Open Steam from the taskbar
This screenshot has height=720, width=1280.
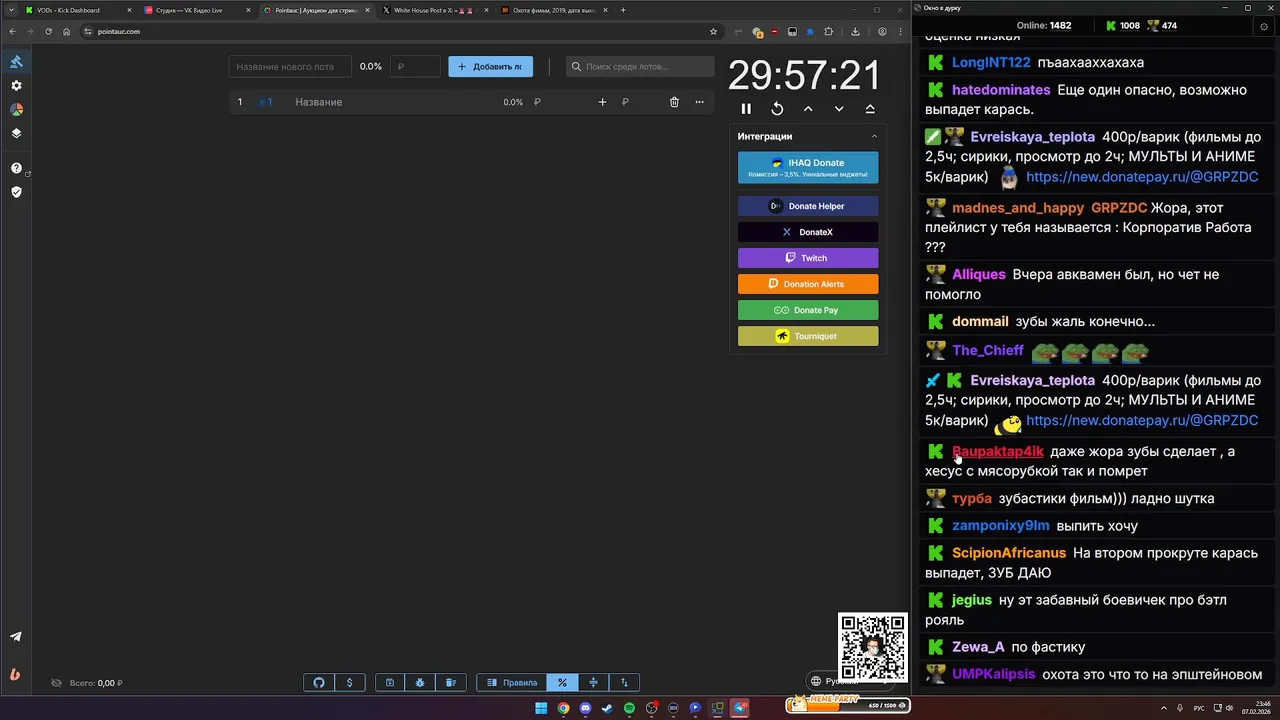607,708
